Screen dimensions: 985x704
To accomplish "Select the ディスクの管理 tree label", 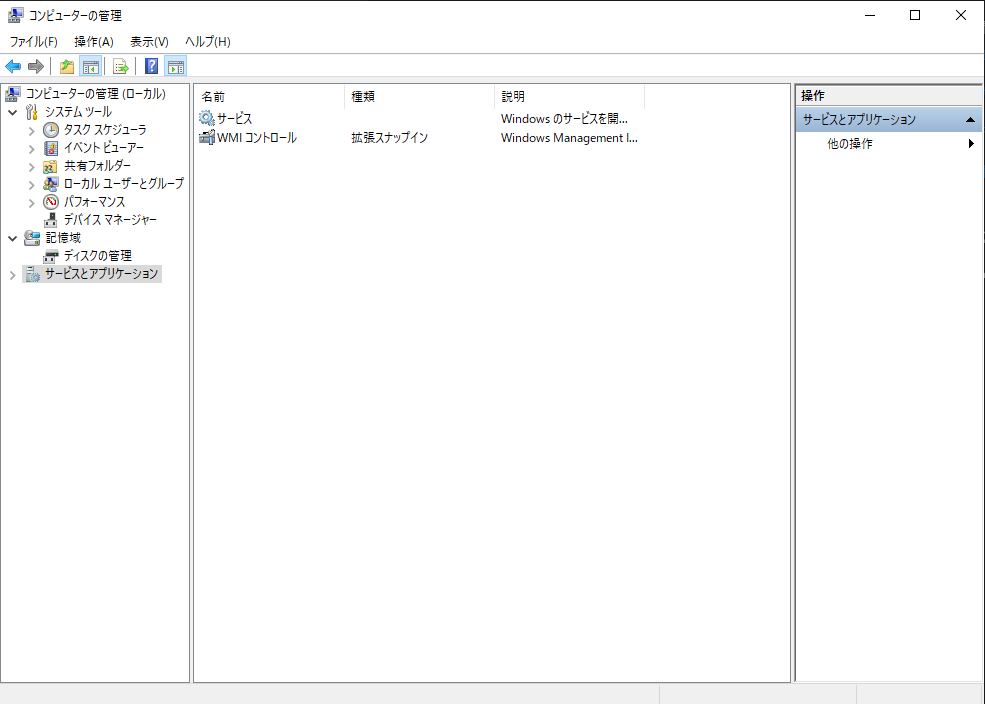I will click(97, 256).
